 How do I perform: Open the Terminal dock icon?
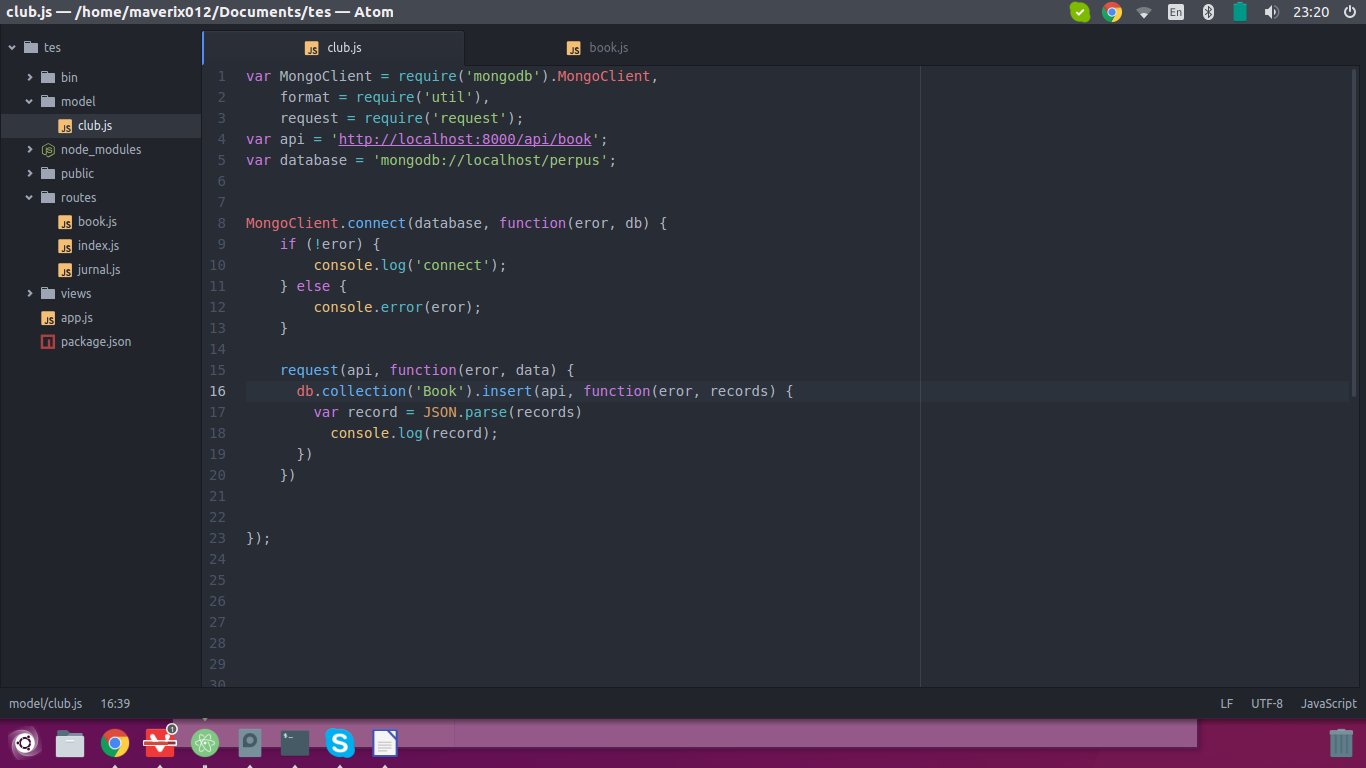[295, 743]
